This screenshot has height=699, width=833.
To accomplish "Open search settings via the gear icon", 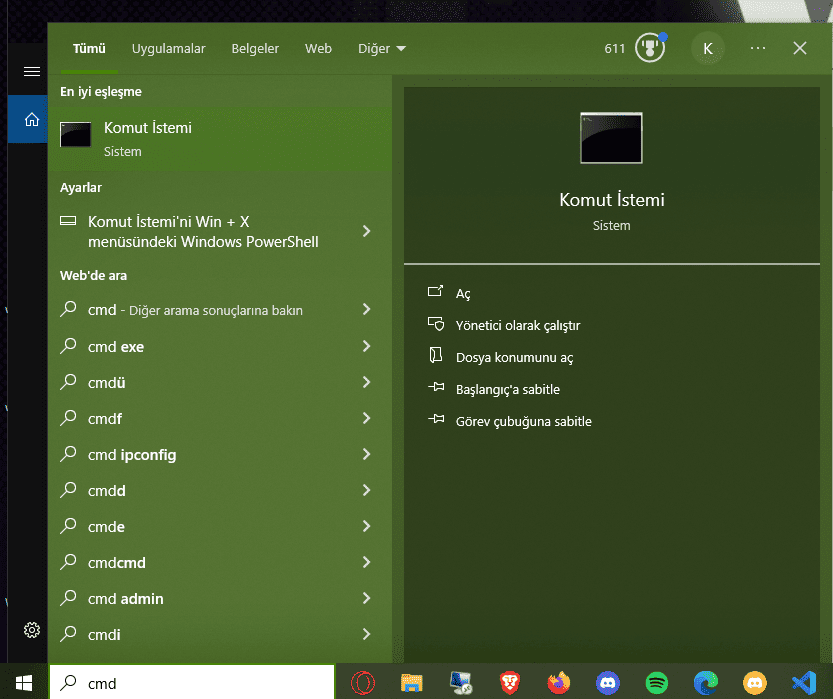I will tap(32, 630).
